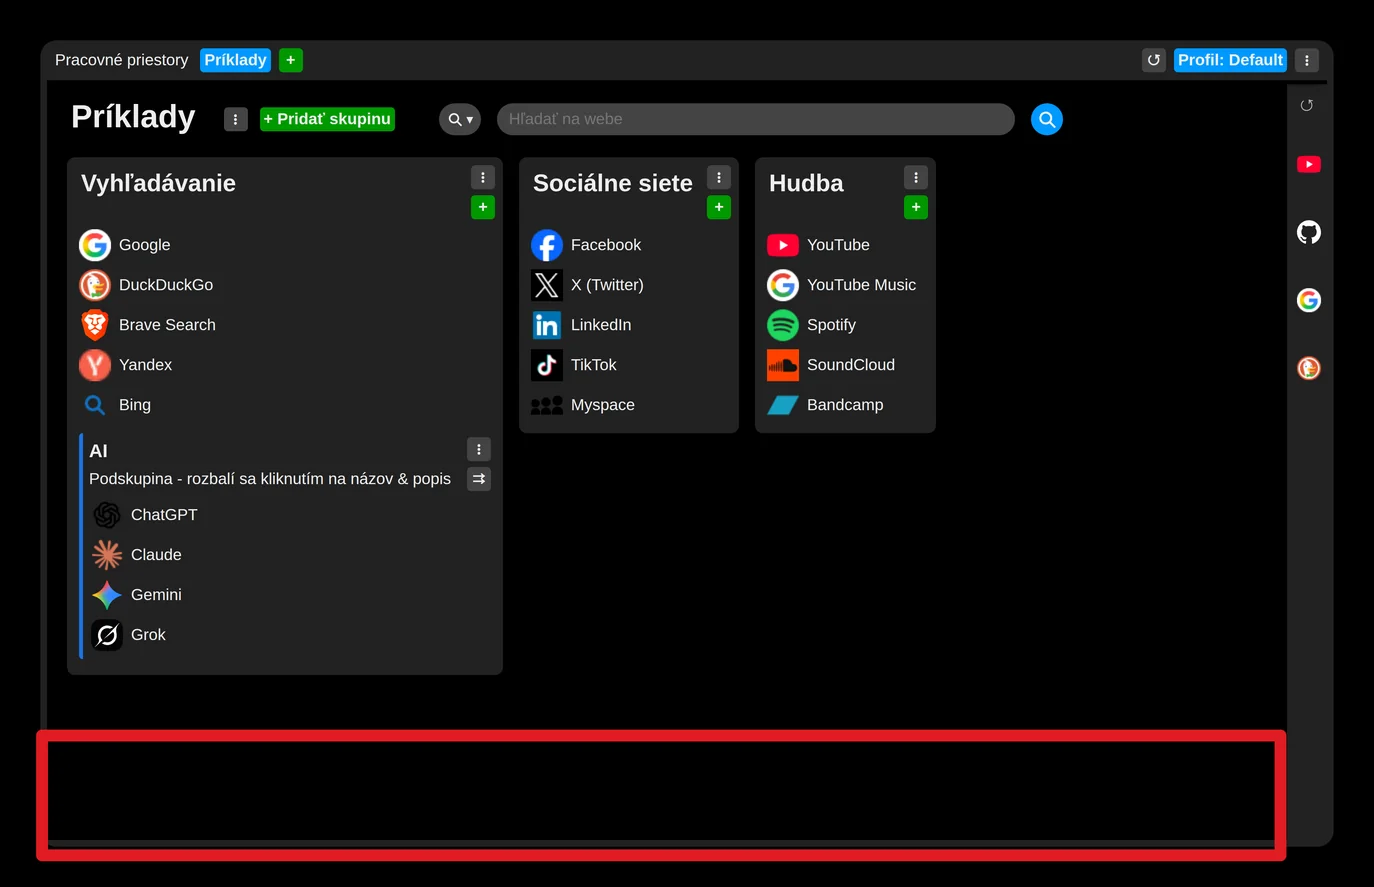
Task: Add a link to Sociálne siete group
Action: (x=719, y=207)
